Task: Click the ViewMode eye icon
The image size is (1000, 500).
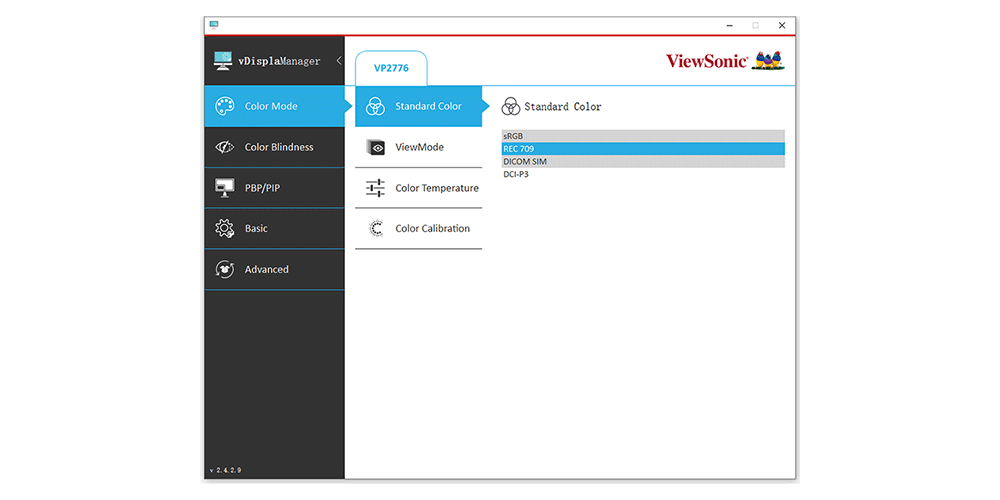Action: (376, 147)
